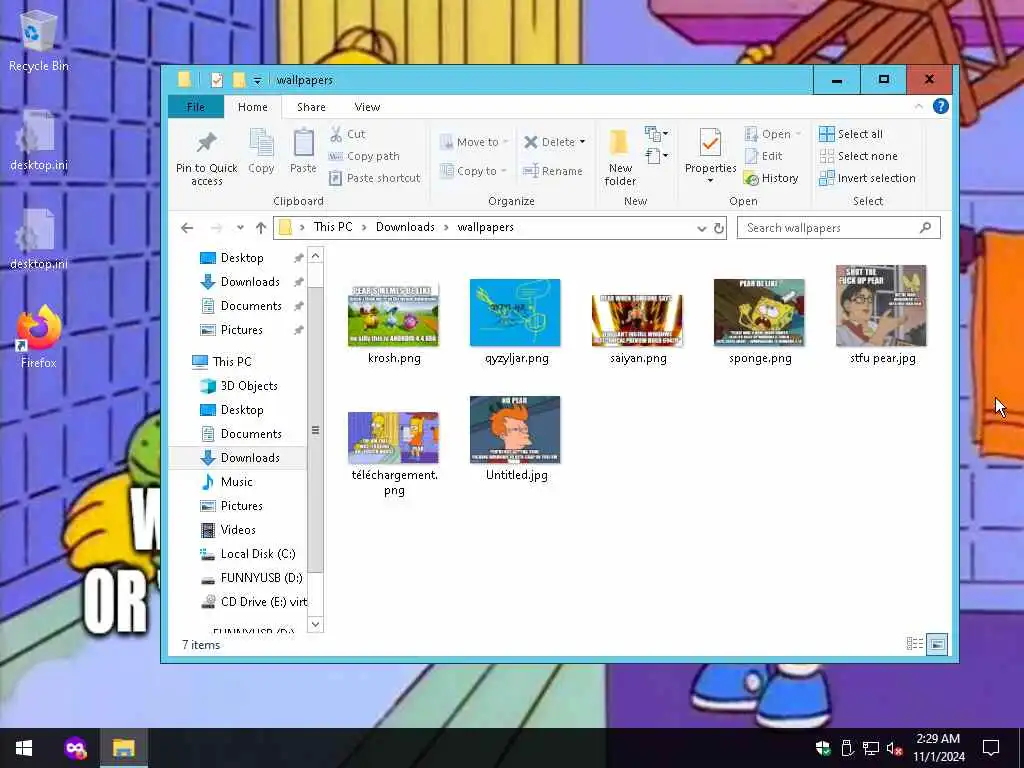Click the muted volume tray icon
This screenshot has height=768, width=1024.
893,748
